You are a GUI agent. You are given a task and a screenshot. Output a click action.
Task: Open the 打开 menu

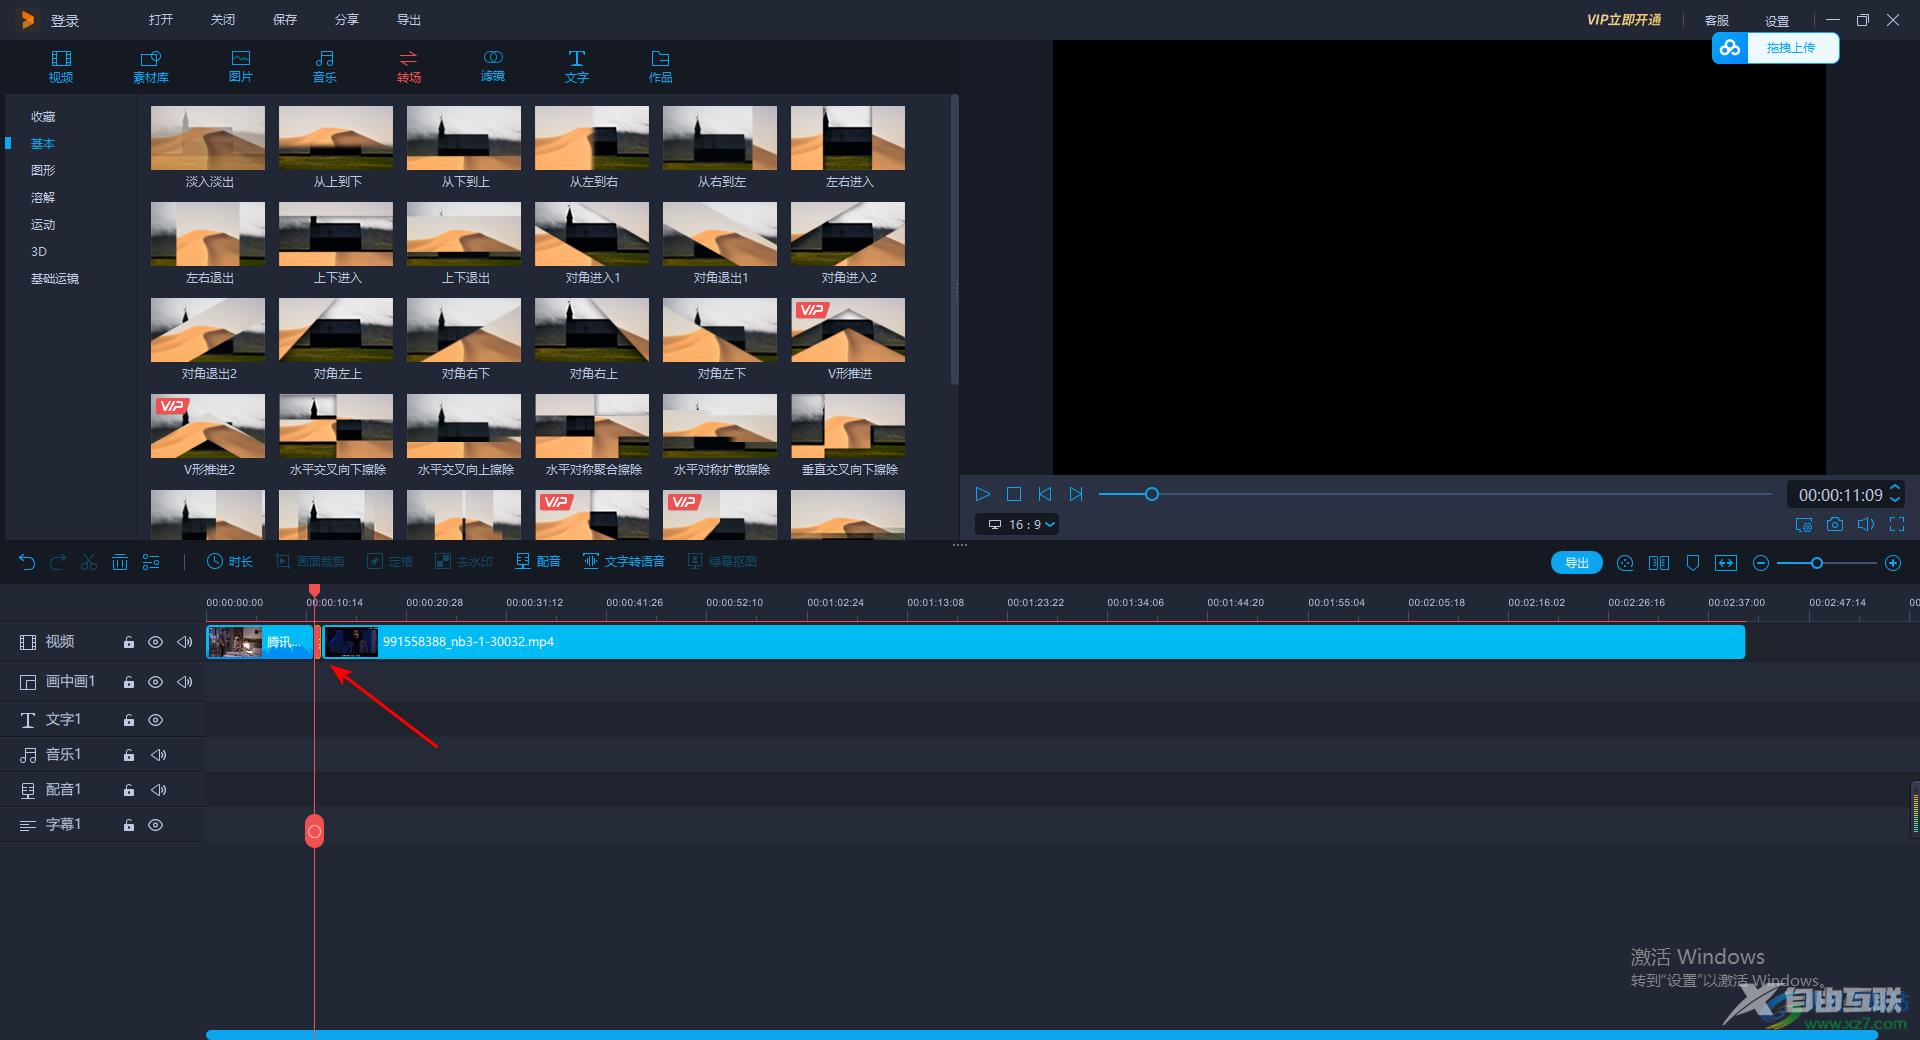tap(161, 20)
